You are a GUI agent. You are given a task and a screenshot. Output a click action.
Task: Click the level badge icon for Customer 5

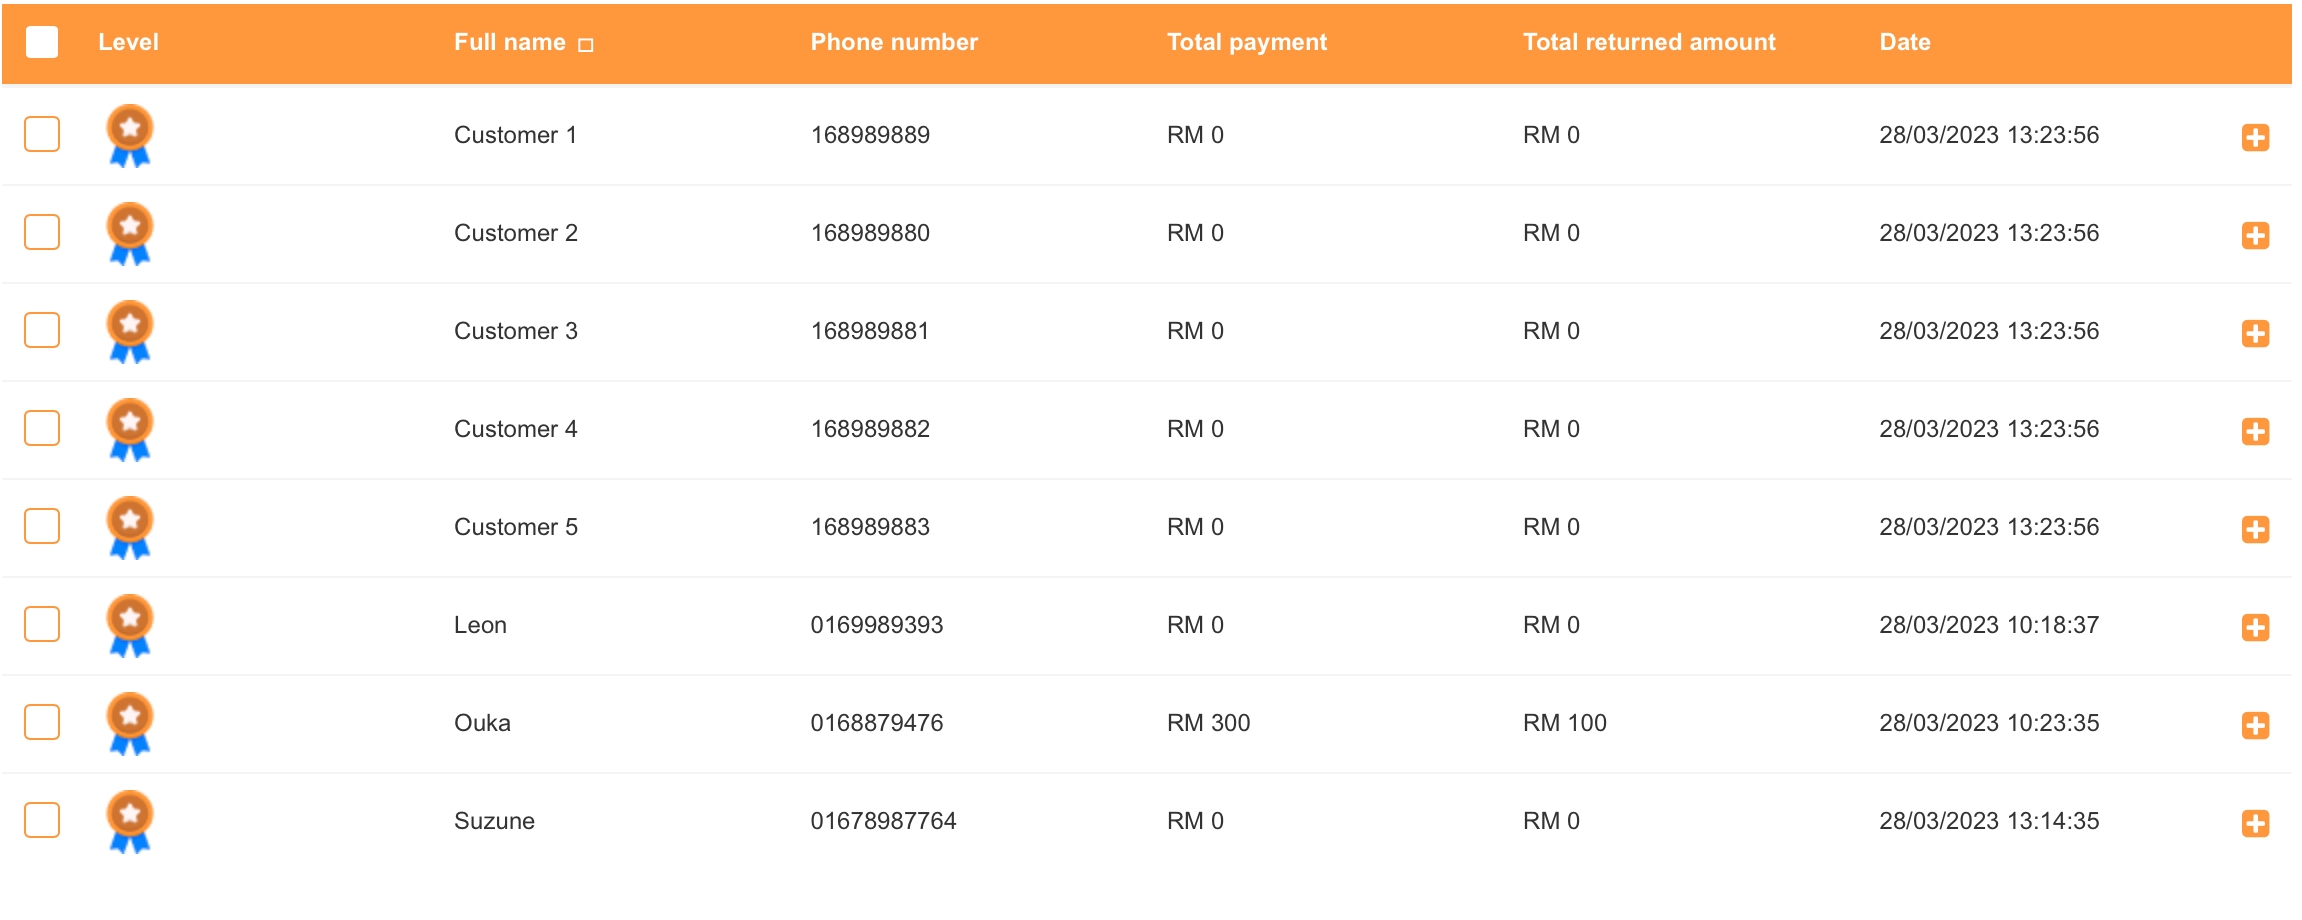(x=129, y=527)
